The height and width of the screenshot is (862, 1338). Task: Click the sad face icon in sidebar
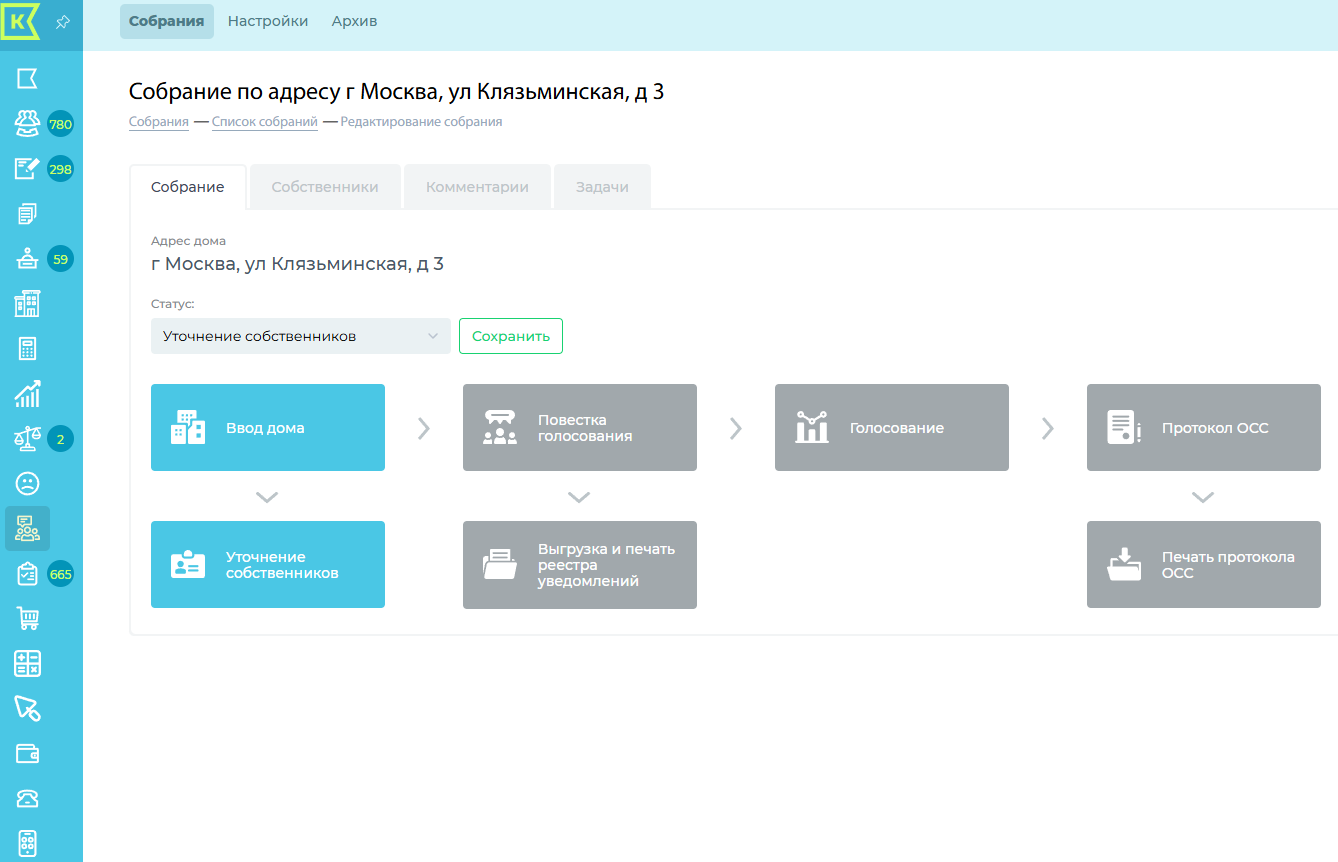tap(27, 484)
